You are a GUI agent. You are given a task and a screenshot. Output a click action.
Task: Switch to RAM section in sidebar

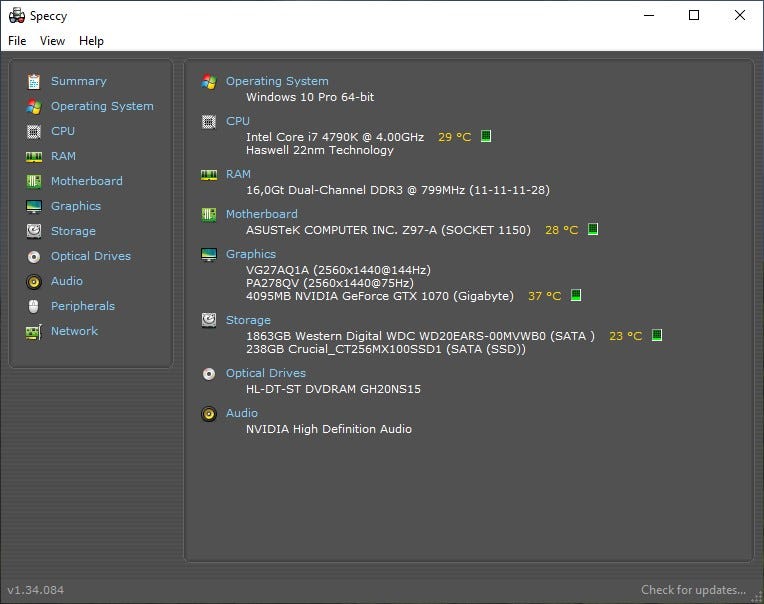[x=63, y=156]
